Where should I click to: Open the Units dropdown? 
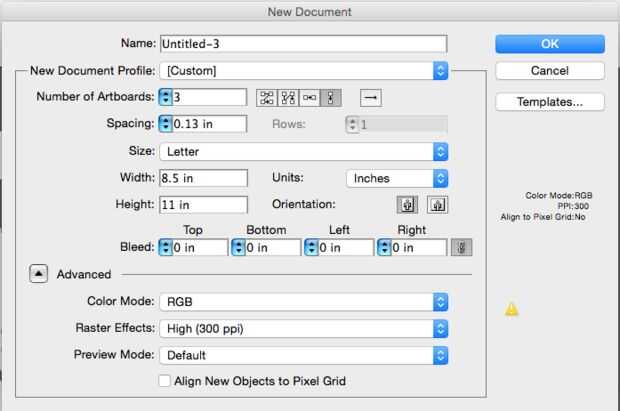click(440, 178)
